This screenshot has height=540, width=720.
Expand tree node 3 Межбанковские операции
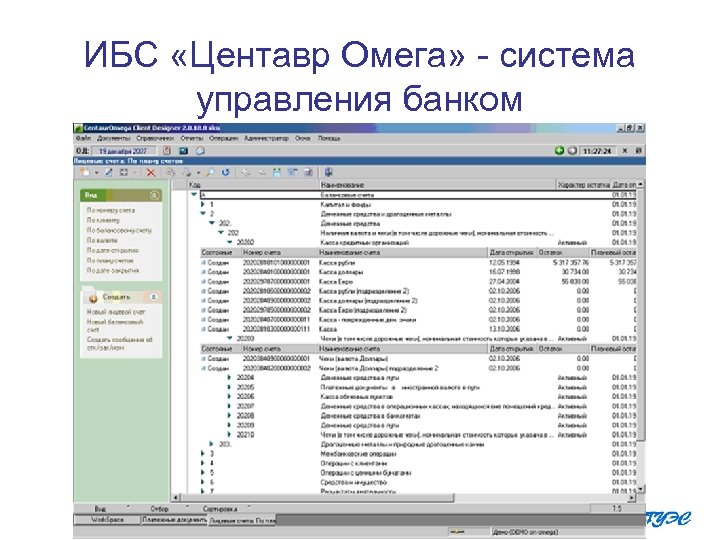point(202,454)
